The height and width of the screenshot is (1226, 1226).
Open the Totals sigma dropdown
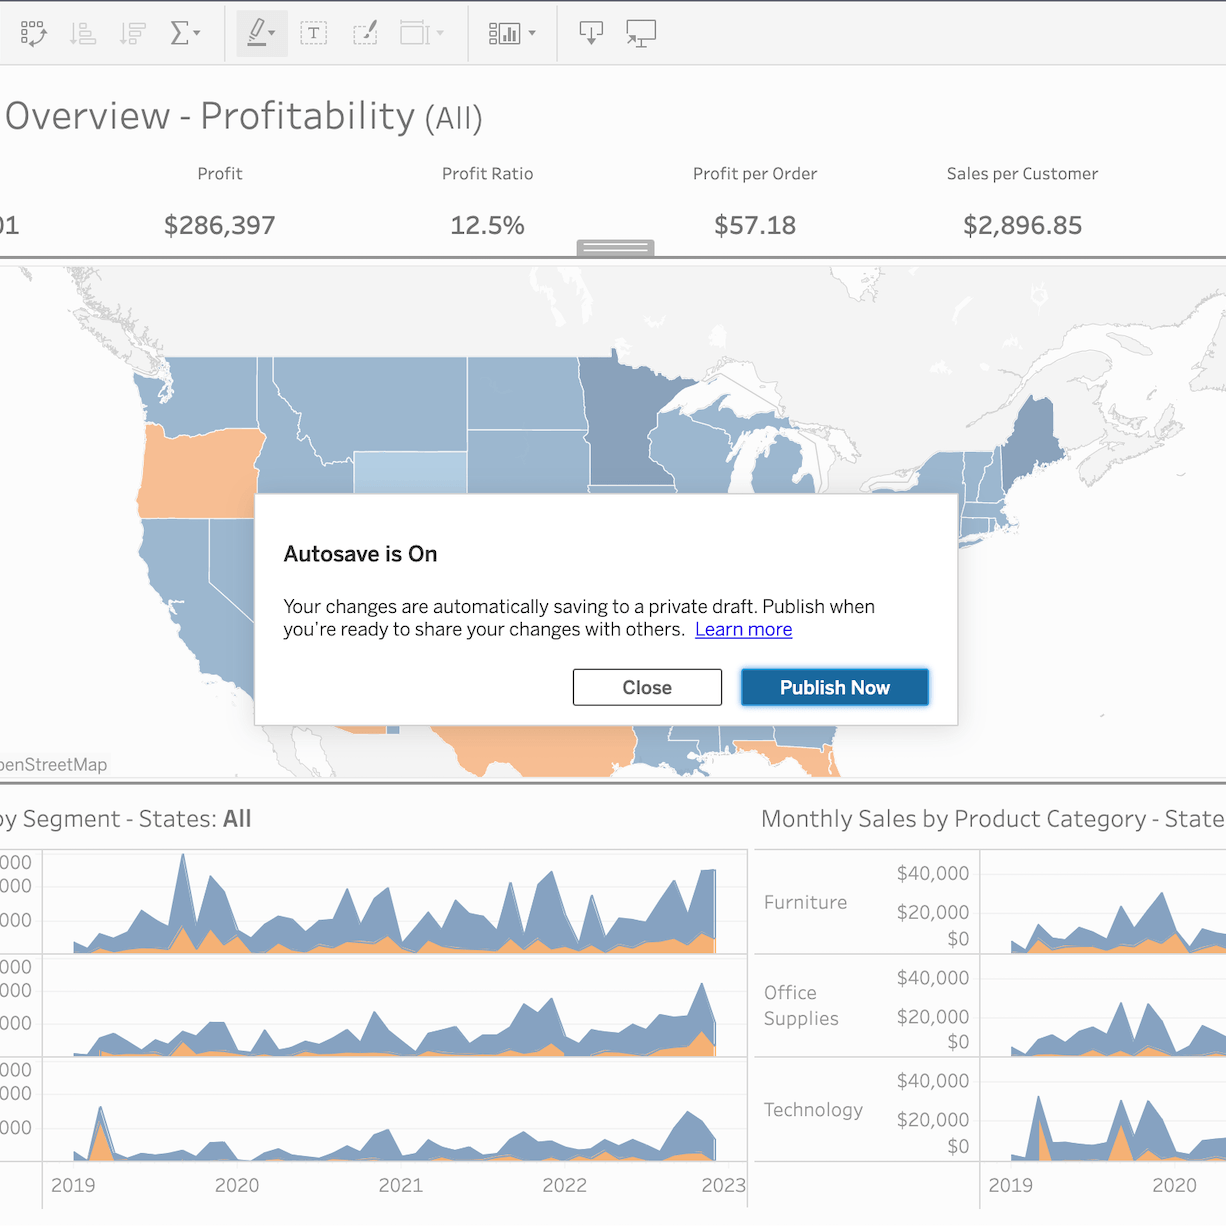point(185,34)
